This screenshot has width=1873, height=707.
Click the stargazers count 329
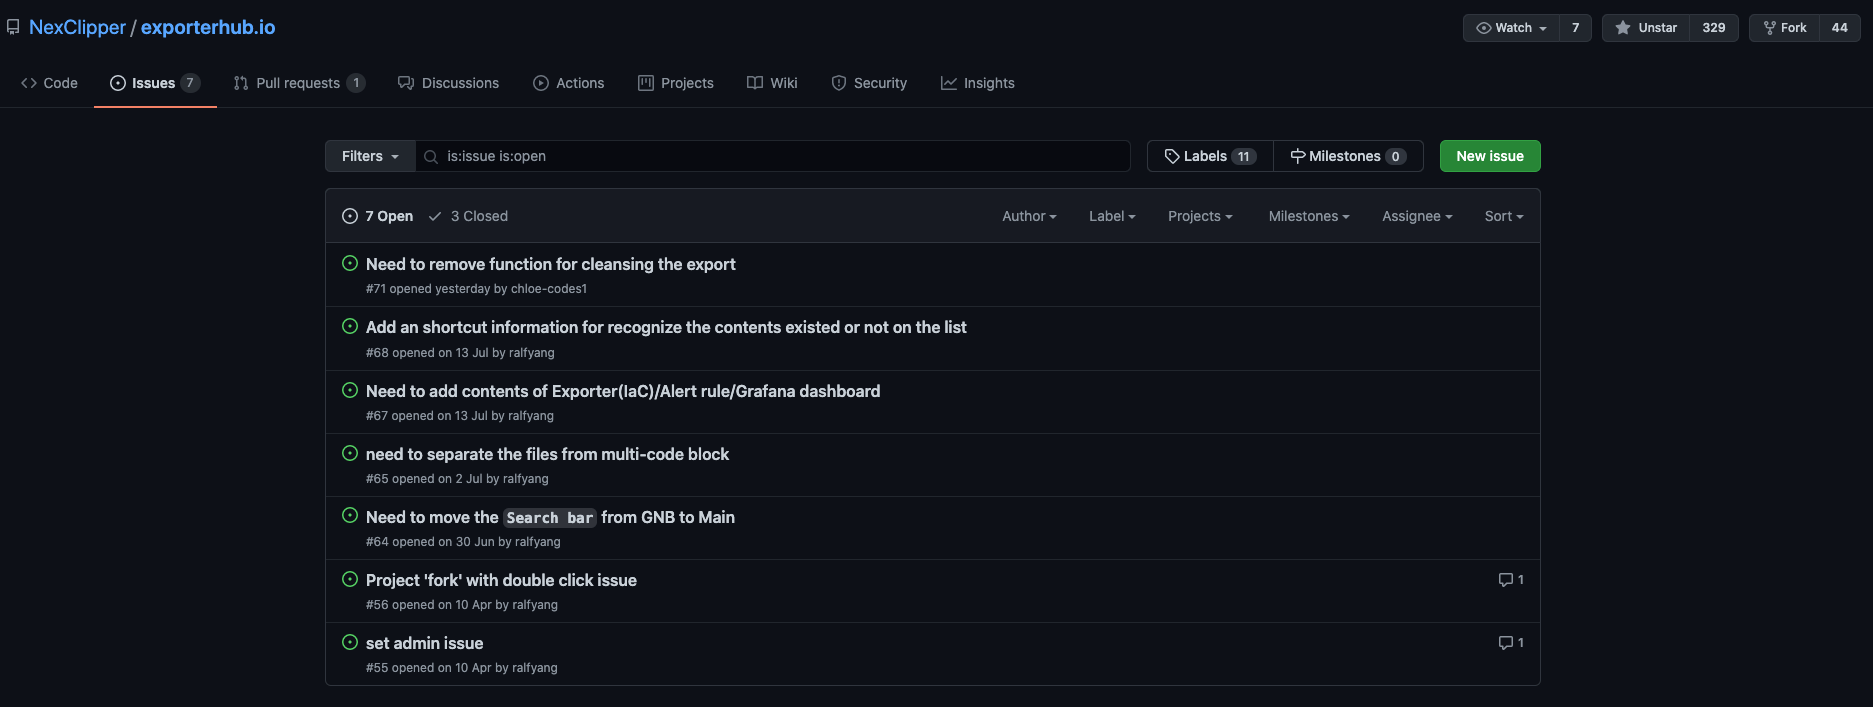[1714, 28]
